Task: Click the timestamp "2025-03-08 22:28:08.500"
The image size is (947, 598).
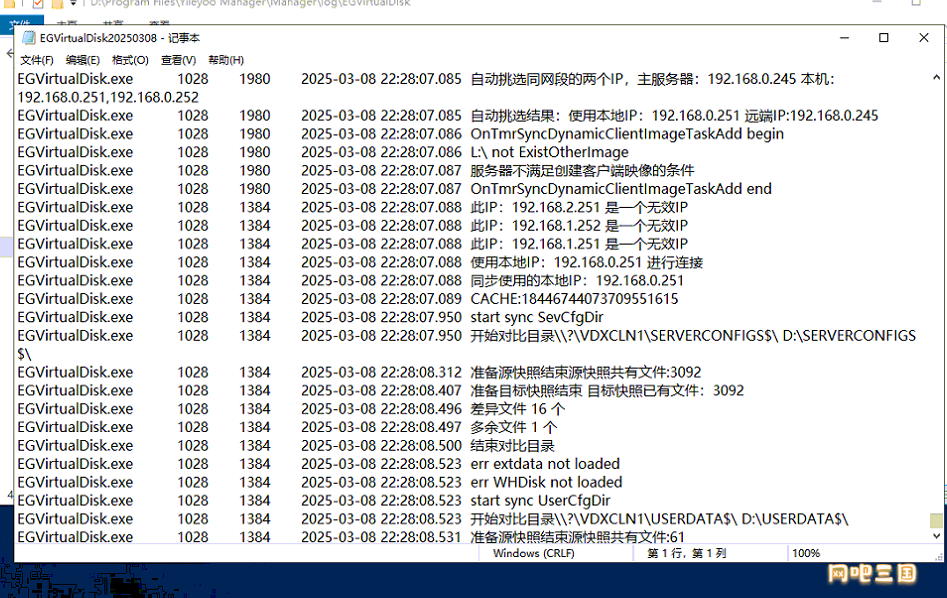Action: (381, 446)
